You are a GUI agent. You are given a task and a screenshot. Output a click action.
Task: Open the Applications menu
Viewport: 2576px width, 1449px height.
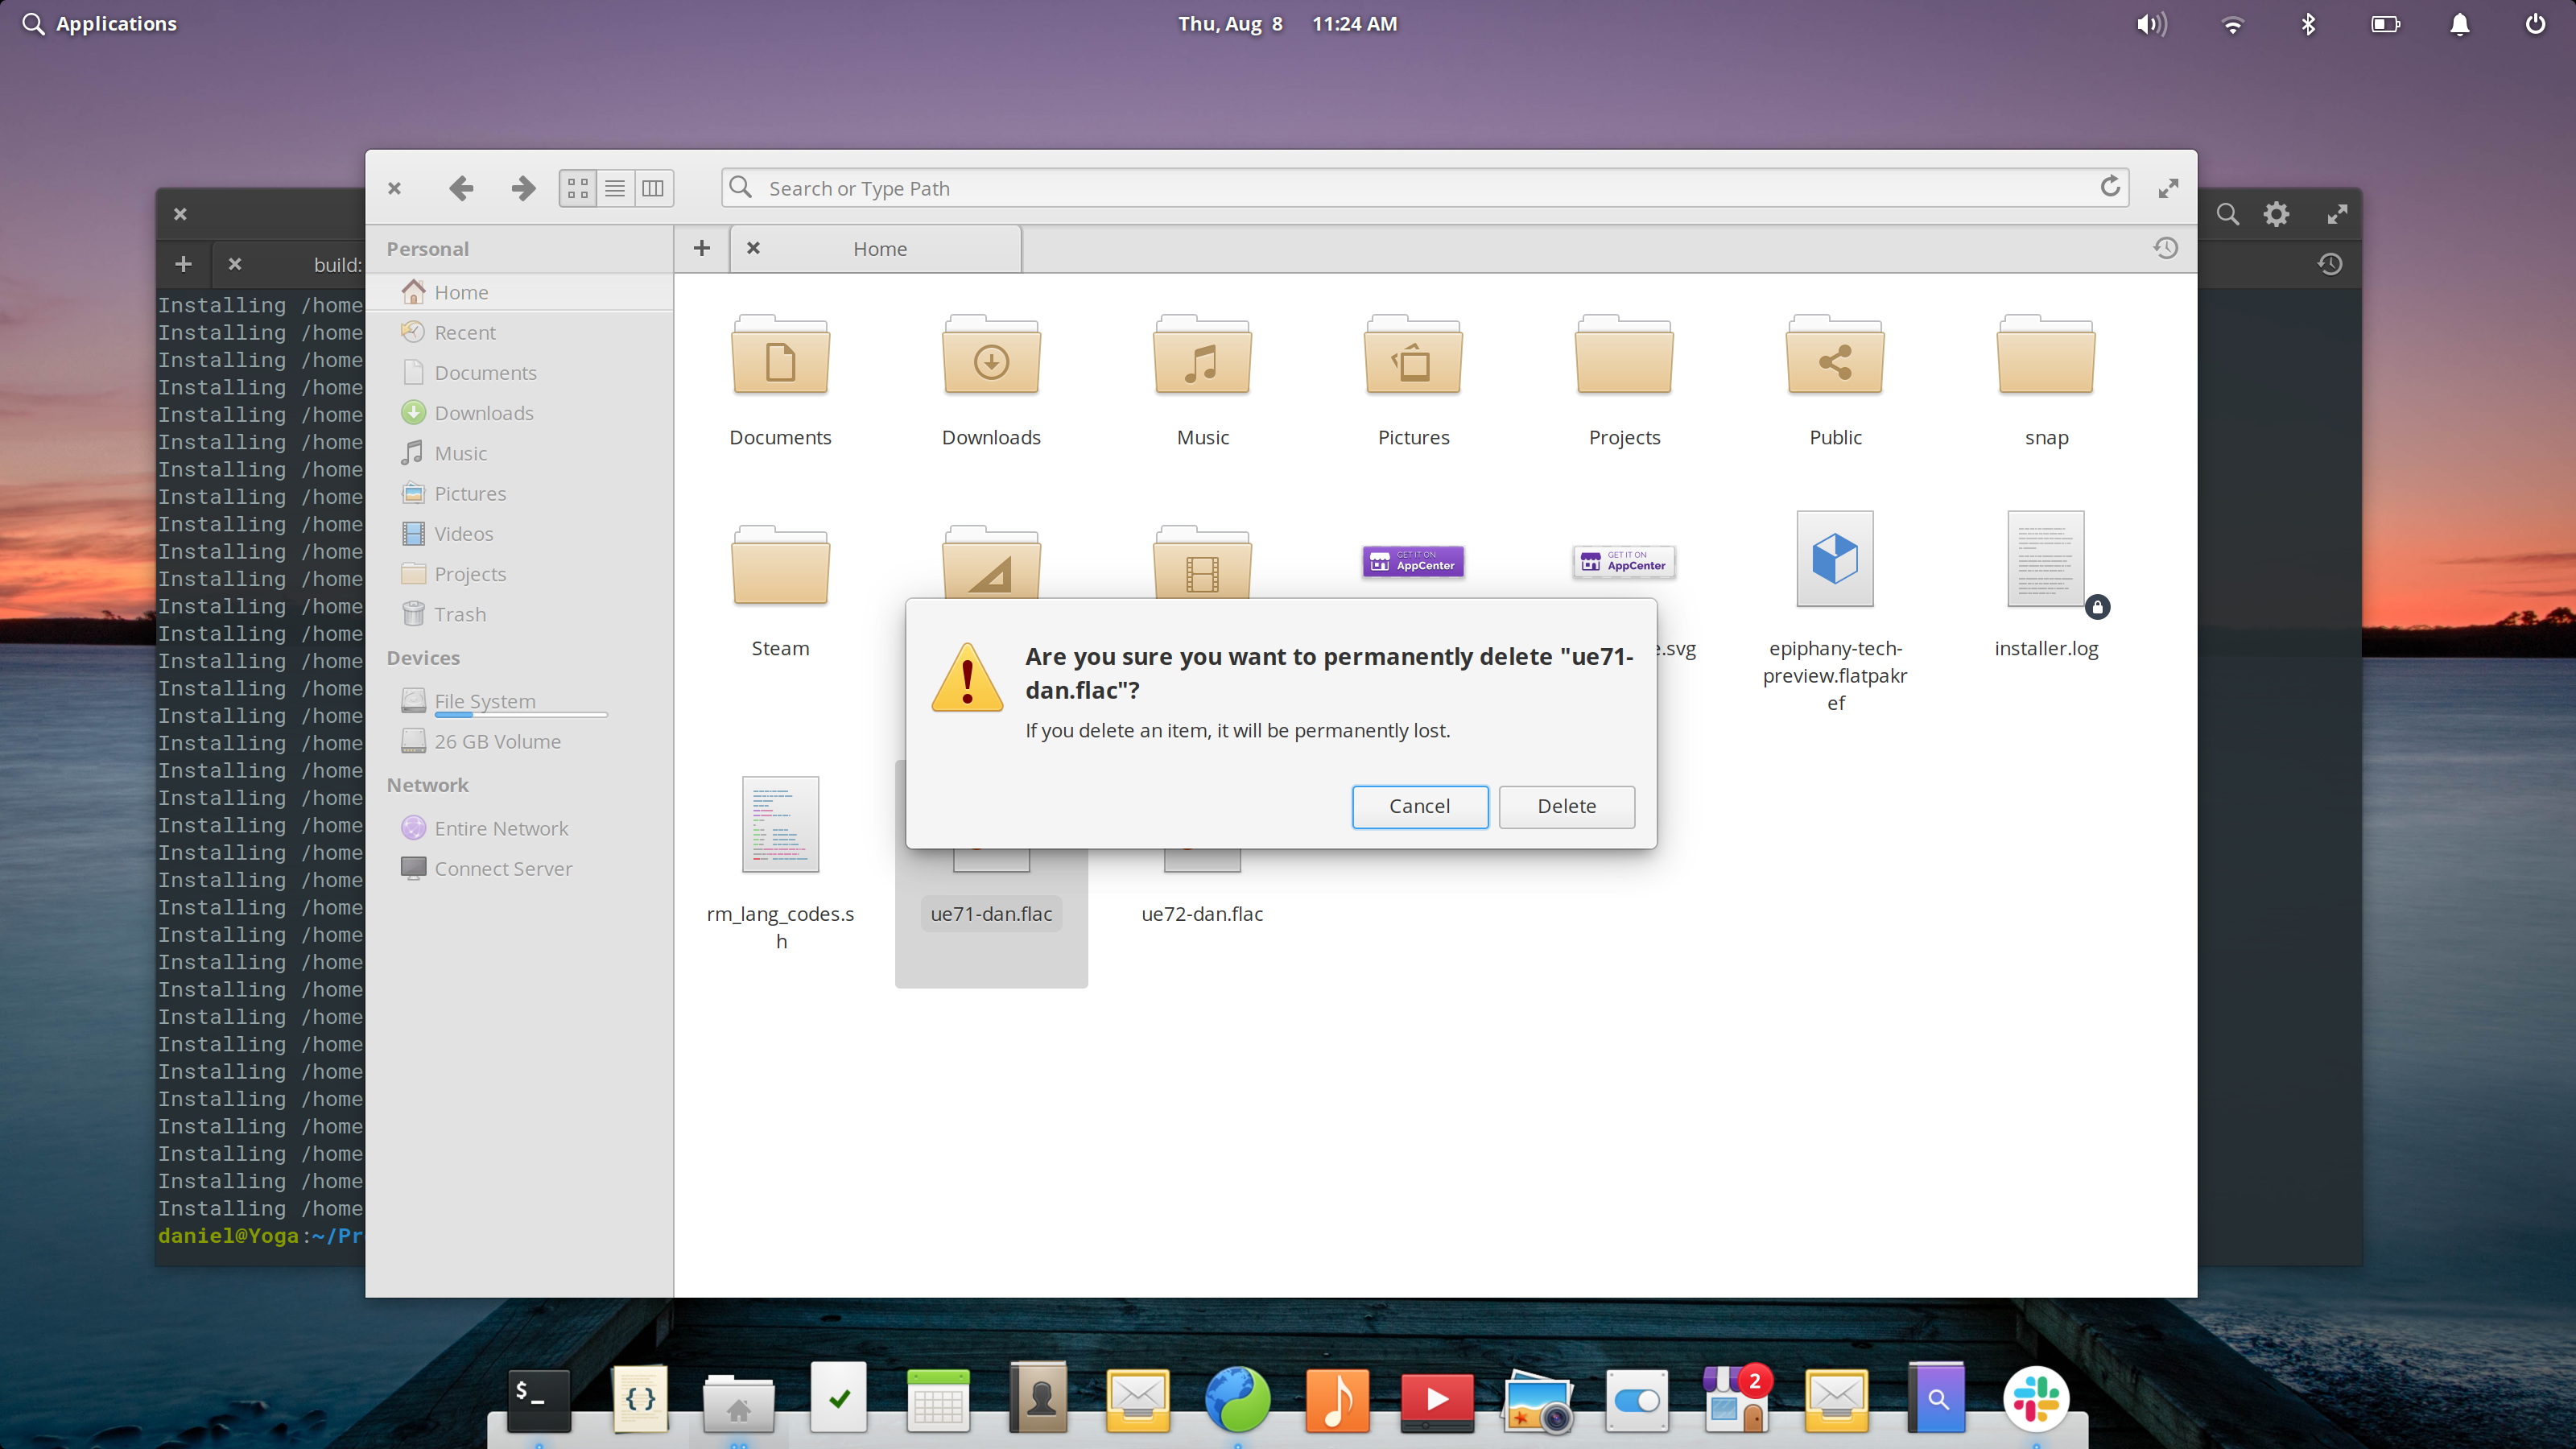tap(98, 23)
